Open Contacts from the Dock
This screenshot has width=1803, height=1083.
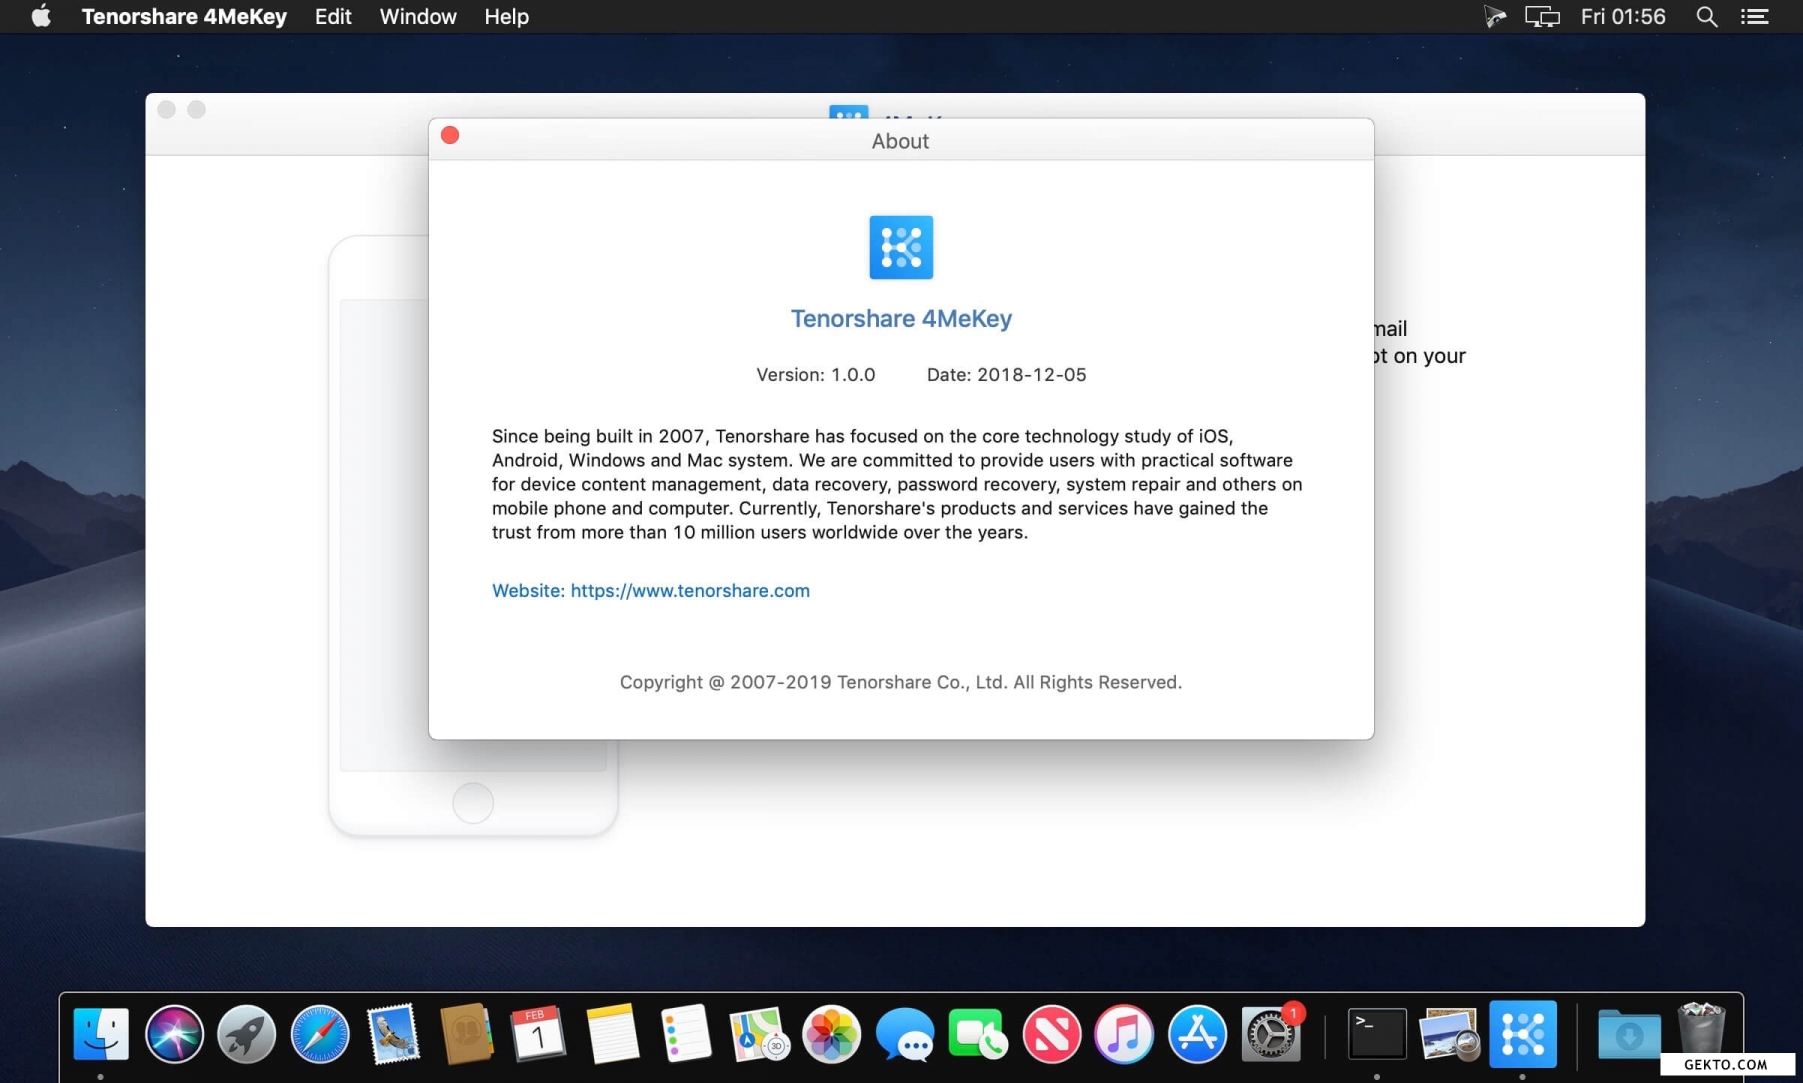click(466, 1033)
